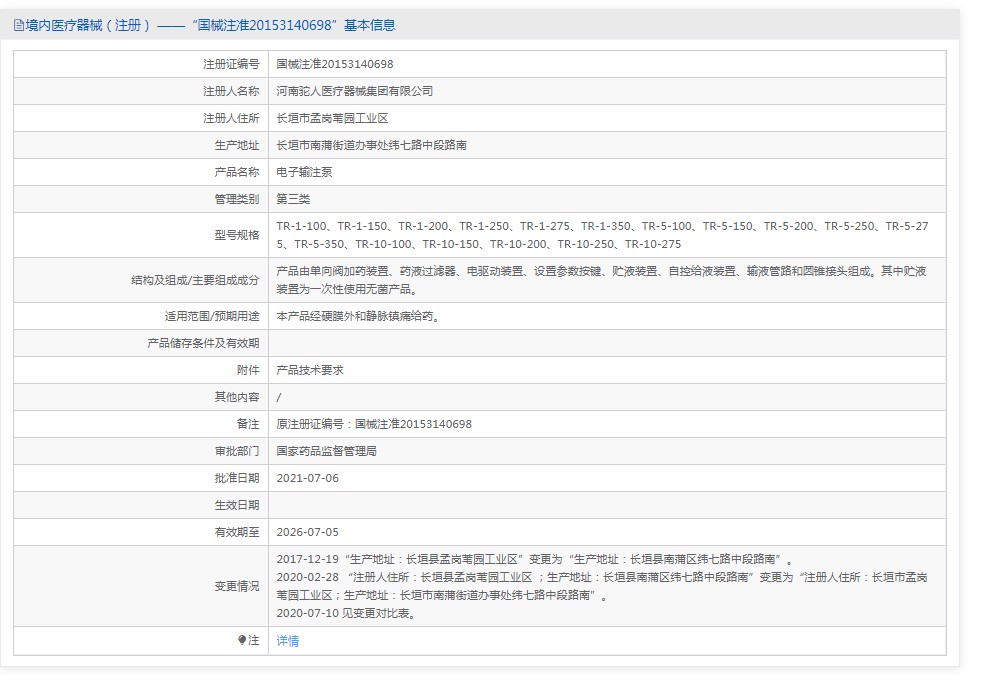Select the 审批部门 row label
The width and height of the screenshot is (985, 685).
click(237, 451)
